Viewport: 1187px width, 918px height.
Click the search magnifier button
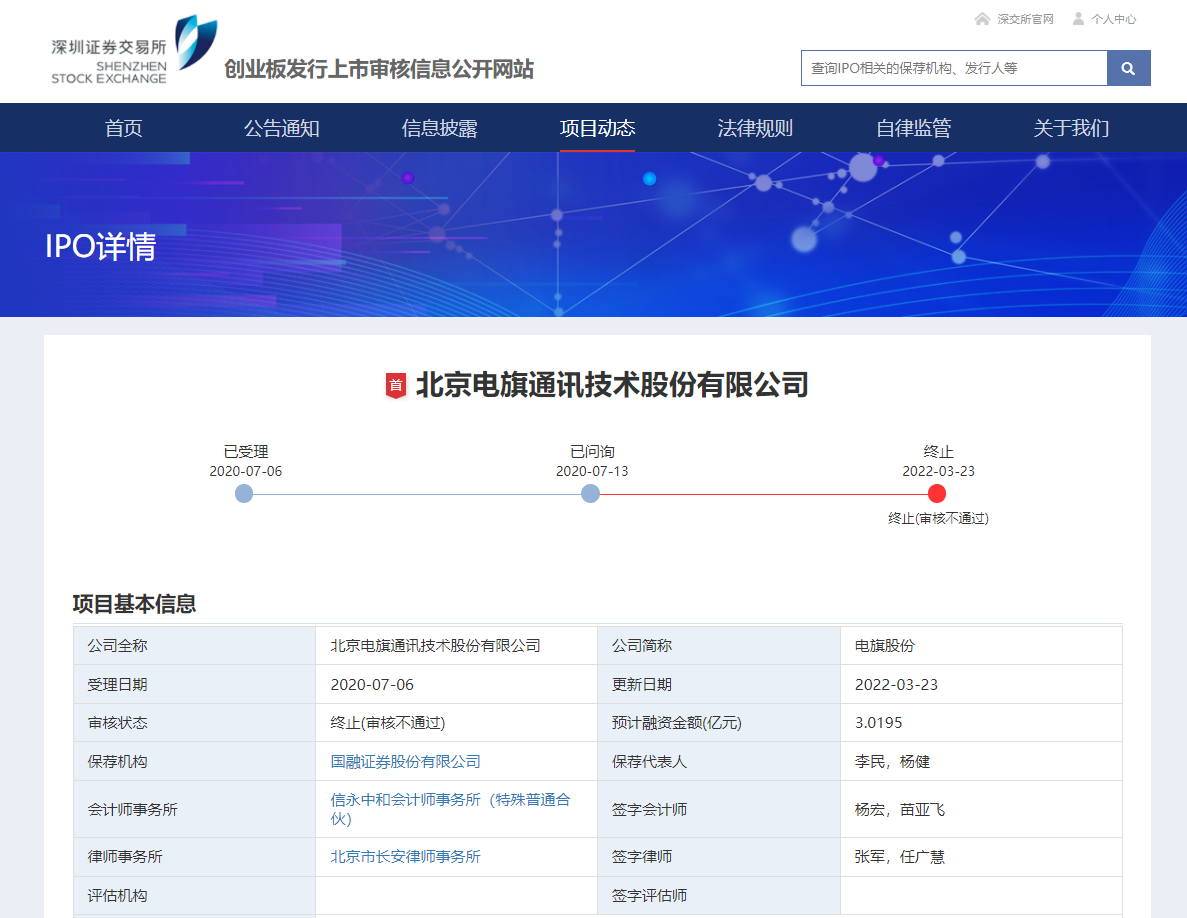[1128, 68]
